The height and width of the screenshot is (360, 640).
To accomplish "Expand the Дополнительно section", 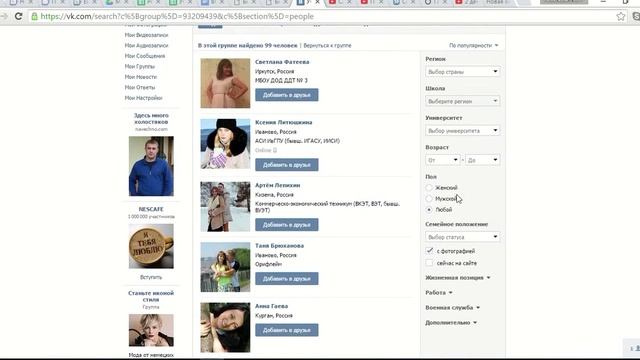I will [x=451, y=322].
